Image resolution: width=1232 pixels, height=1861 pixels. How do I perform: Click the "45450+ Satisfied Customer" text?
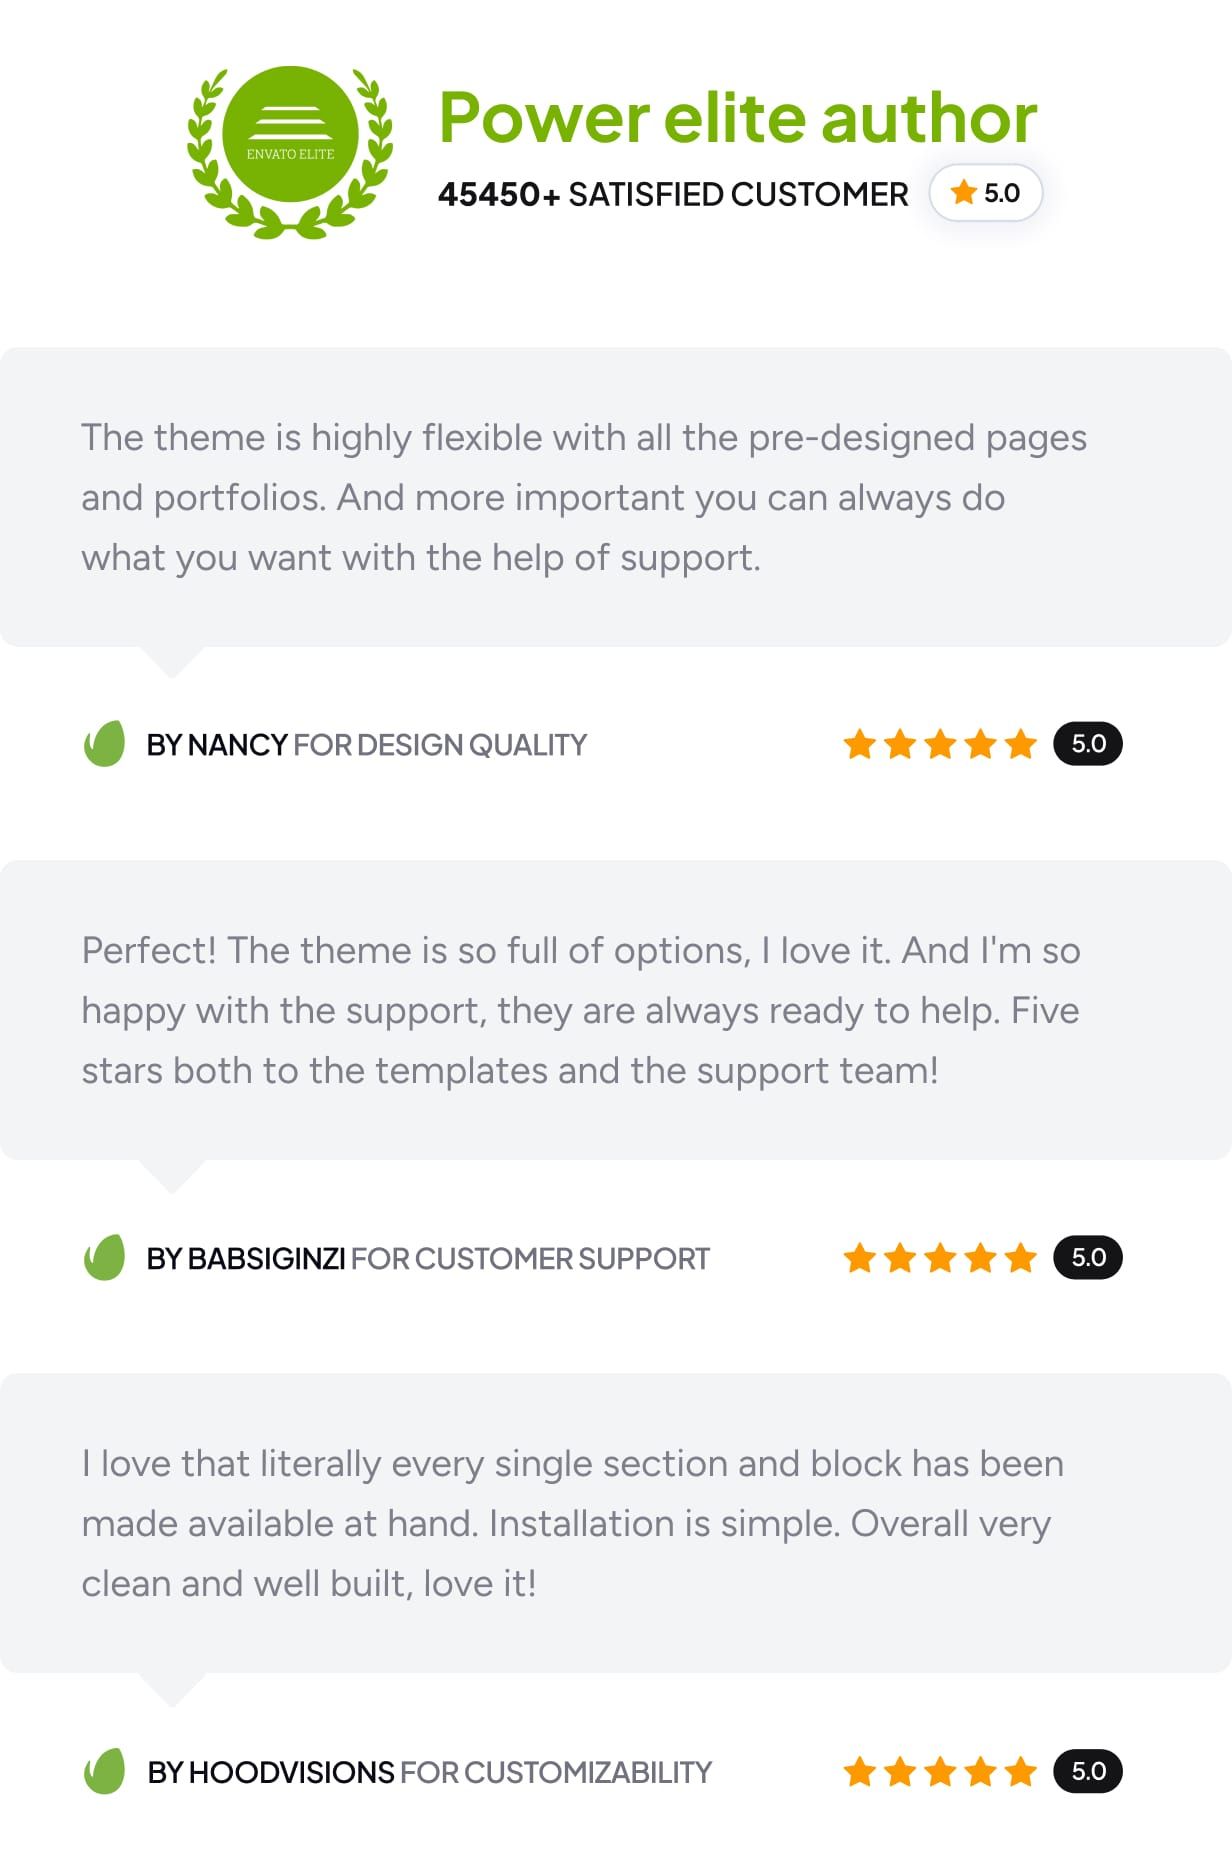pos(673,194)
